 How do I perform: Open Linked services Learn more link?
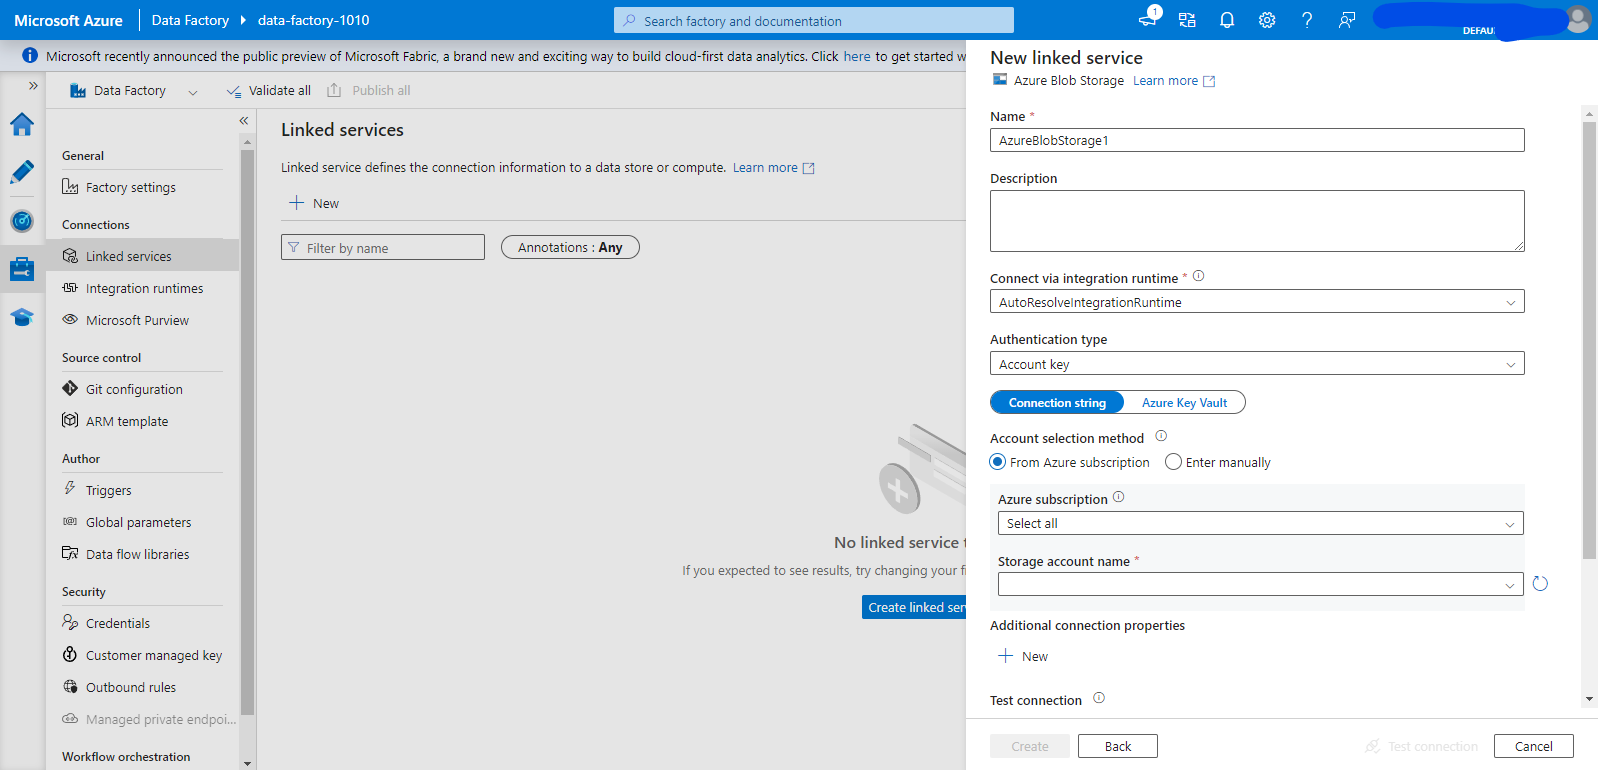[x=774, y=168]
